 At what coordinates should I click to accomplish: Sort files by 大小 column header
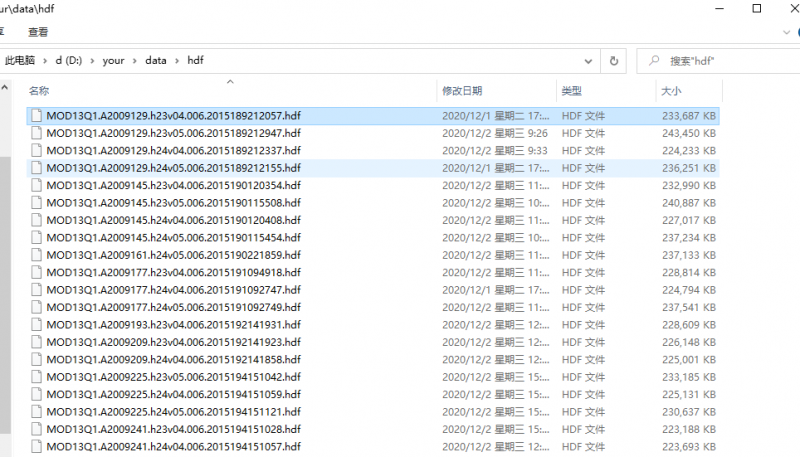[670, 91]
